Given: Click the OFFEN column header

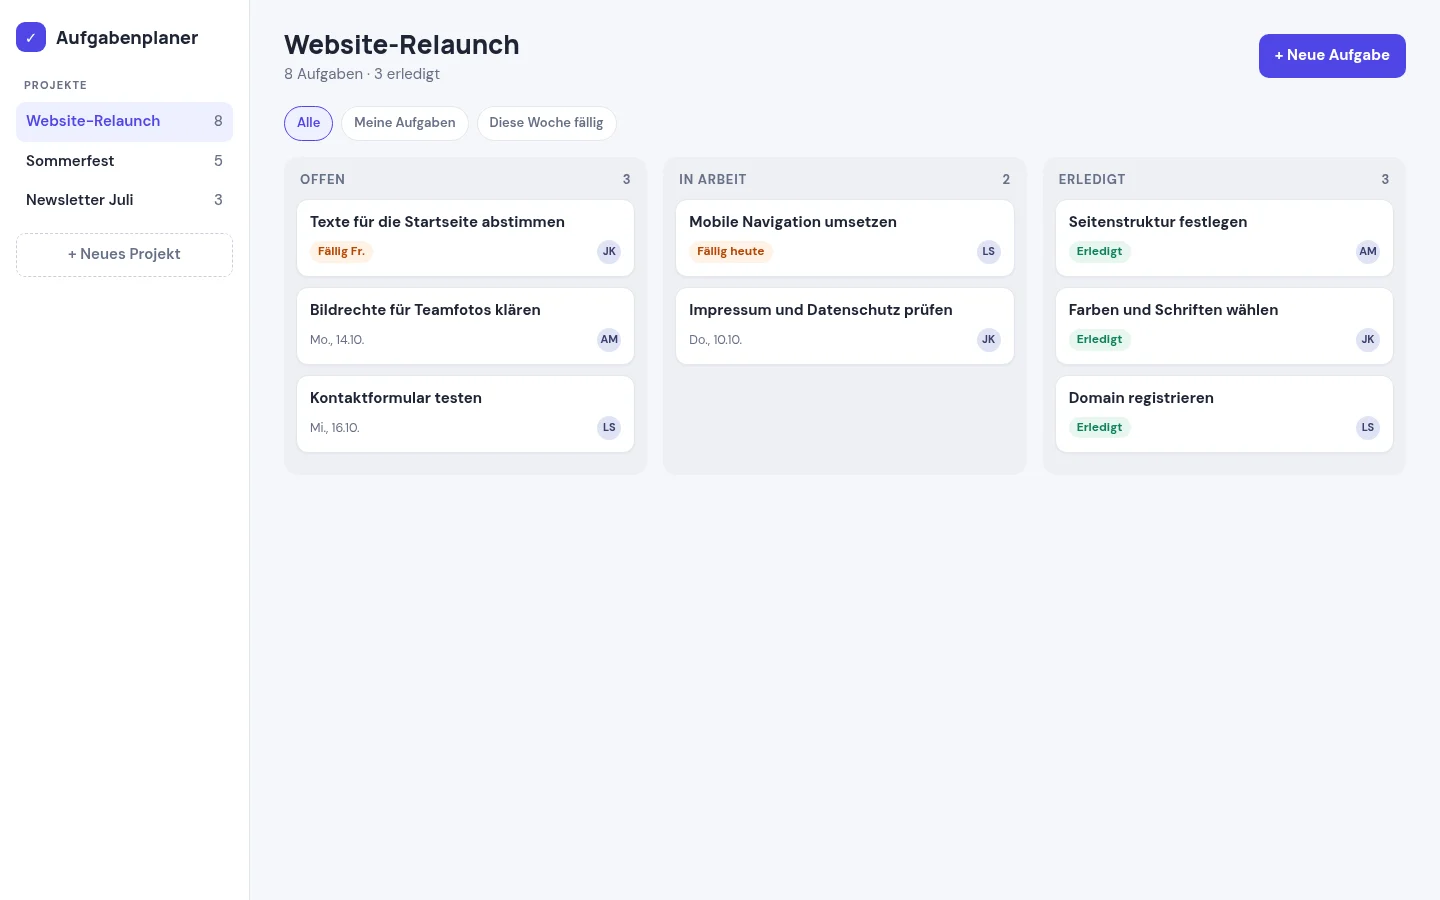Looking at the screenshot, I should pyautogui.click(x=465, y=180).
